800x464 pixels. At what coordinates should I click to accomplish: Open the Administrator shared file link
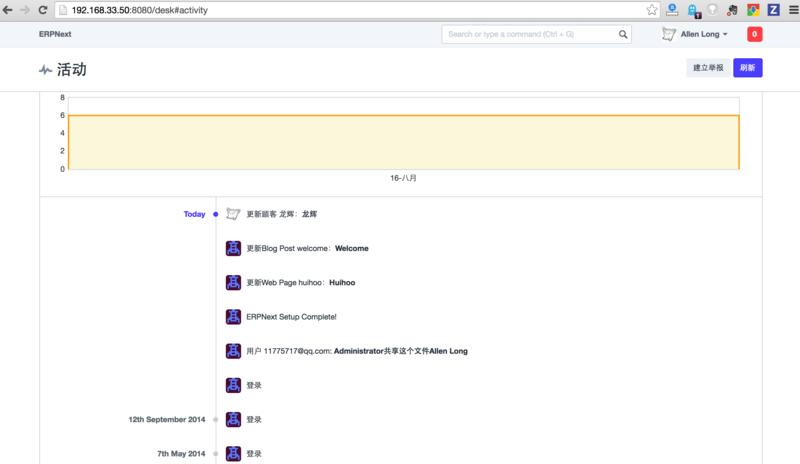pyautogui.click(x=401, y=351)
